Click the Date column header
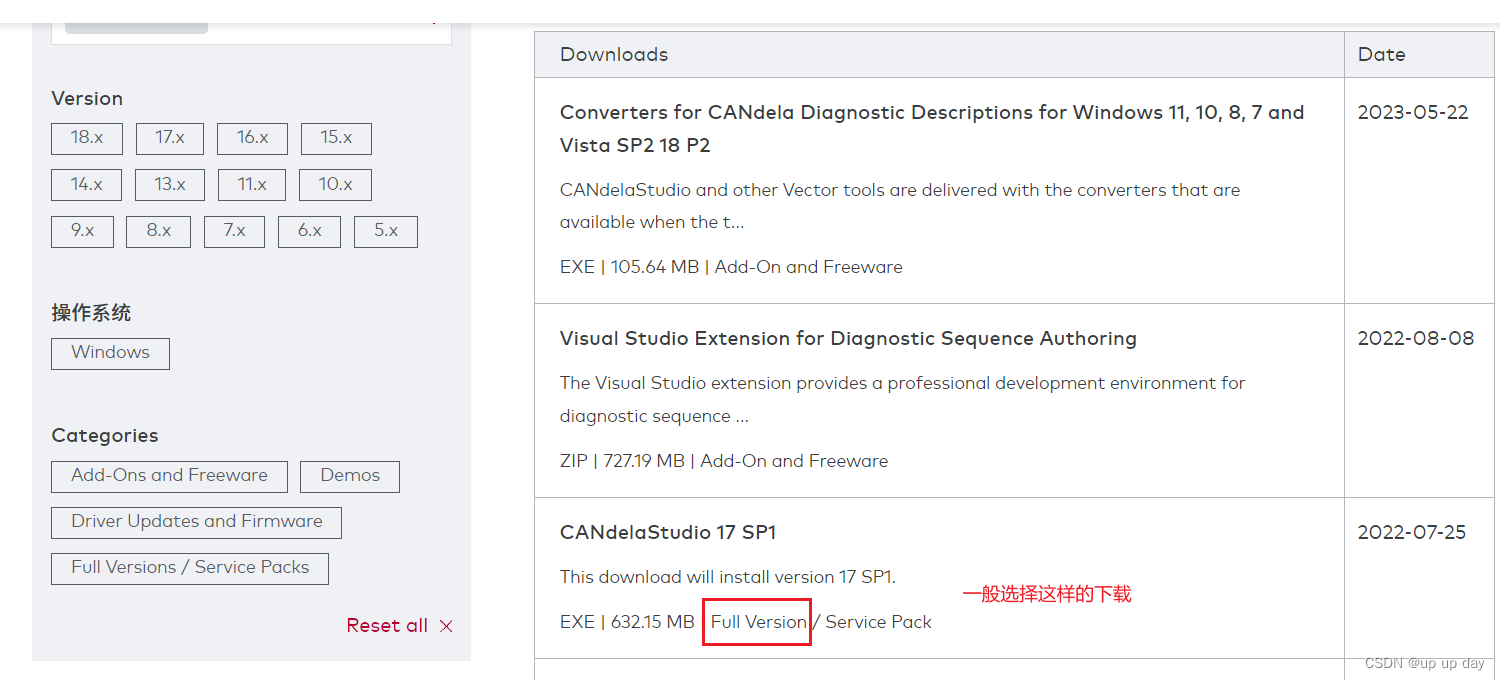 click(1382, 55)
